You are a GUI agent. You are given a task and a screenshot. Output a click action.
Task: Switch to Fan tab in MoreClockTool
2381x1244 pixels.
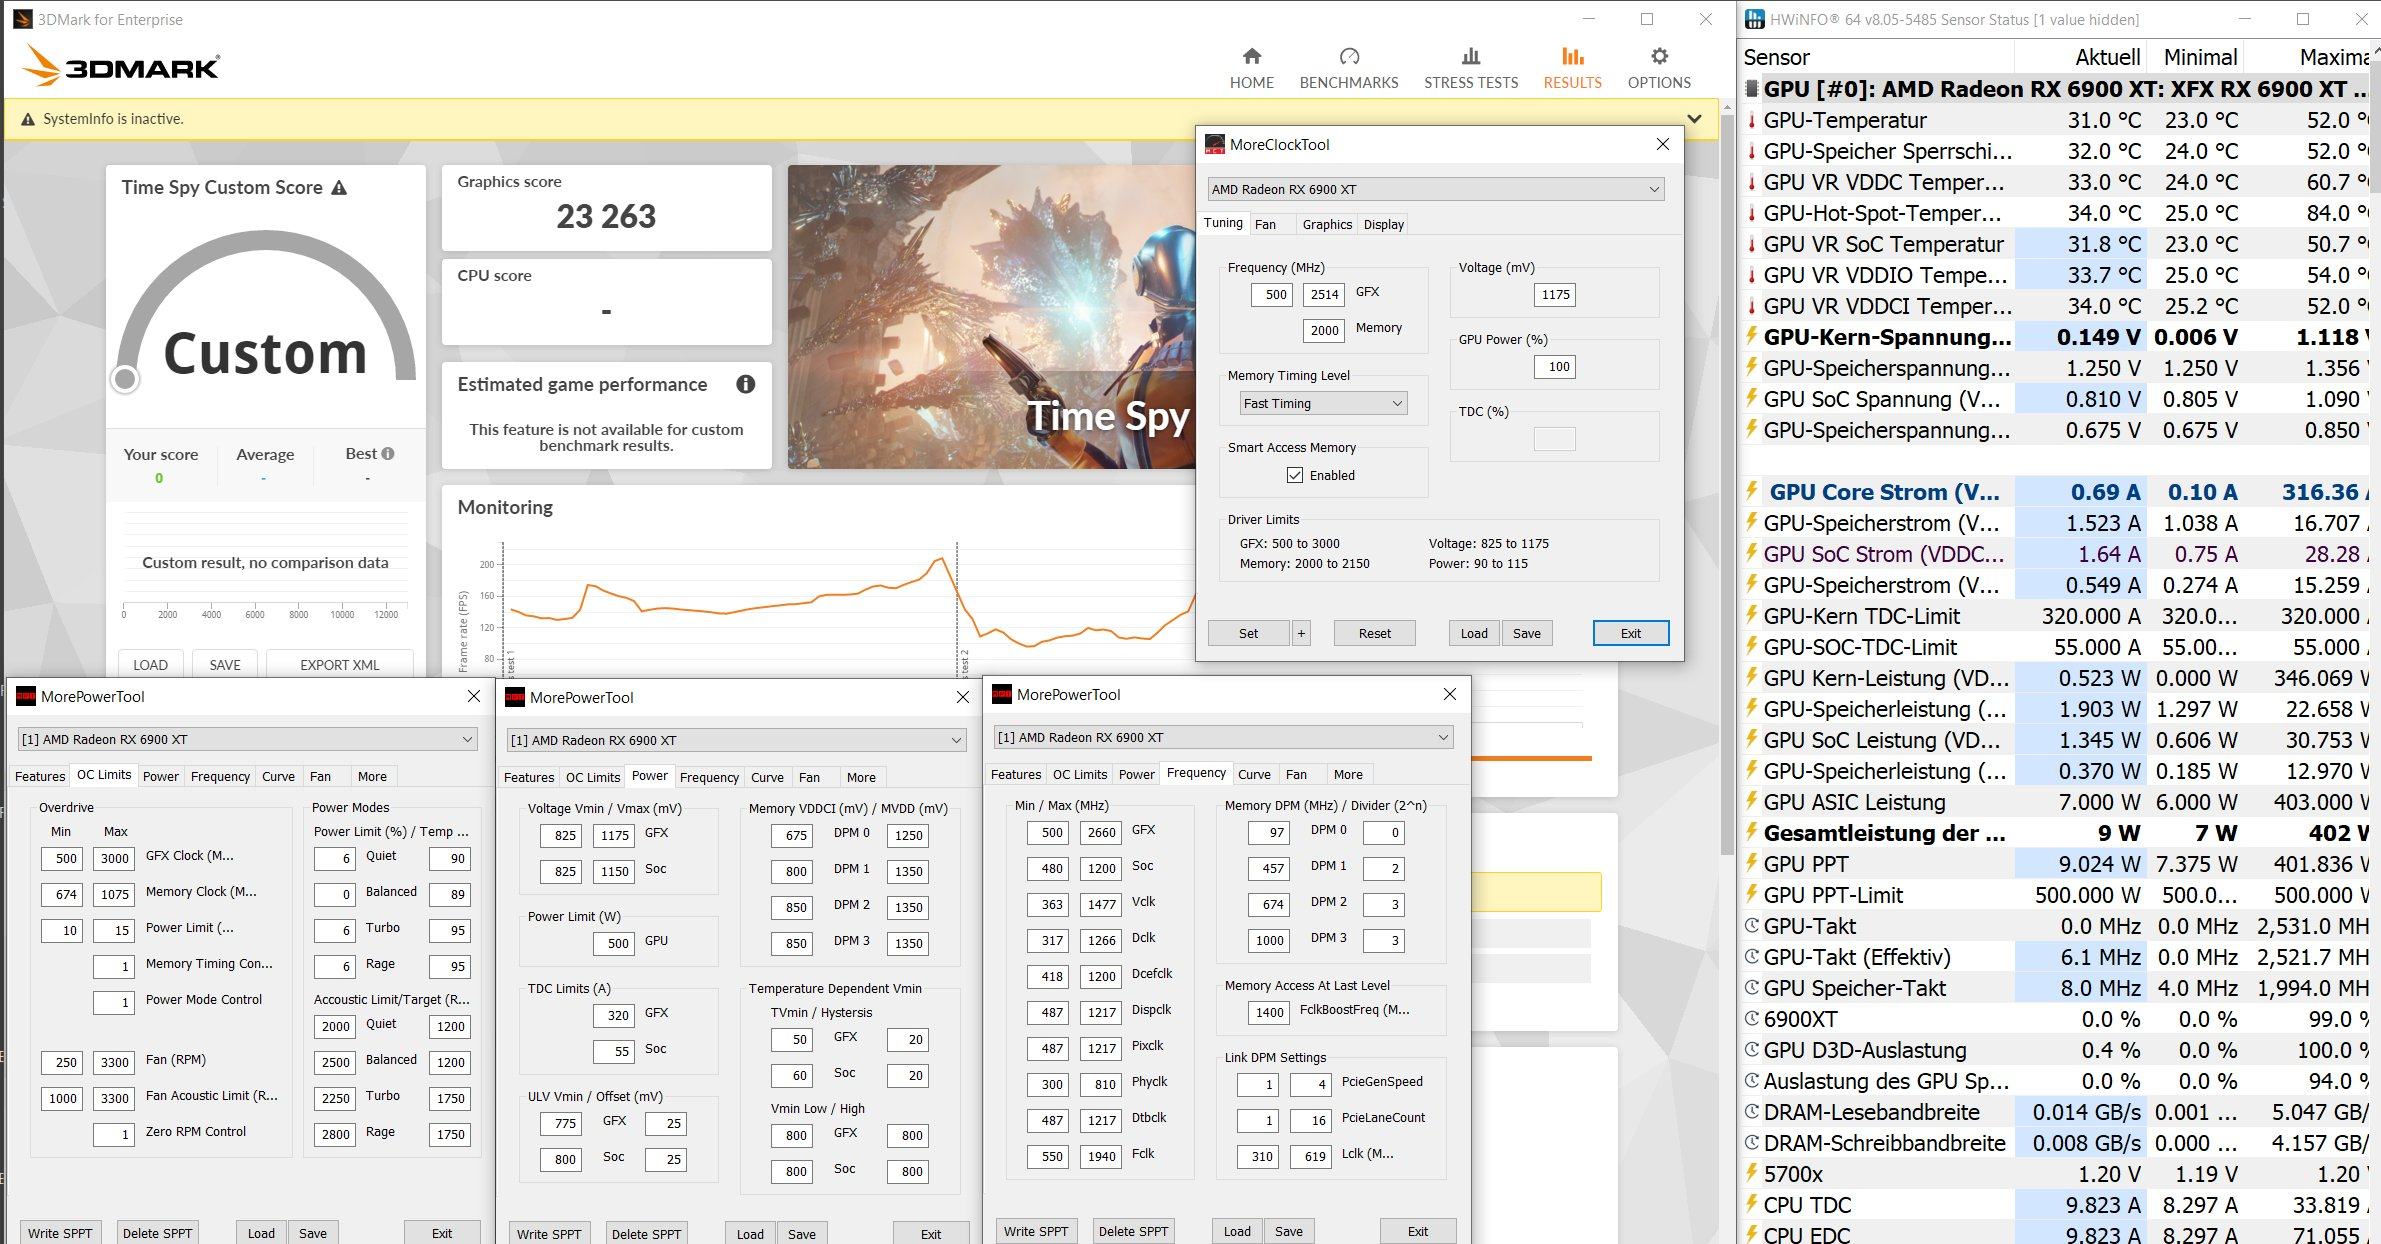1265,224
